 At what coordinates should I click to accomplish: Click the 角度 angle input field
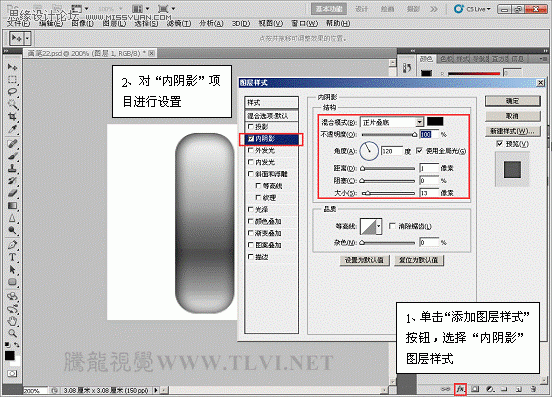[391, 151]
